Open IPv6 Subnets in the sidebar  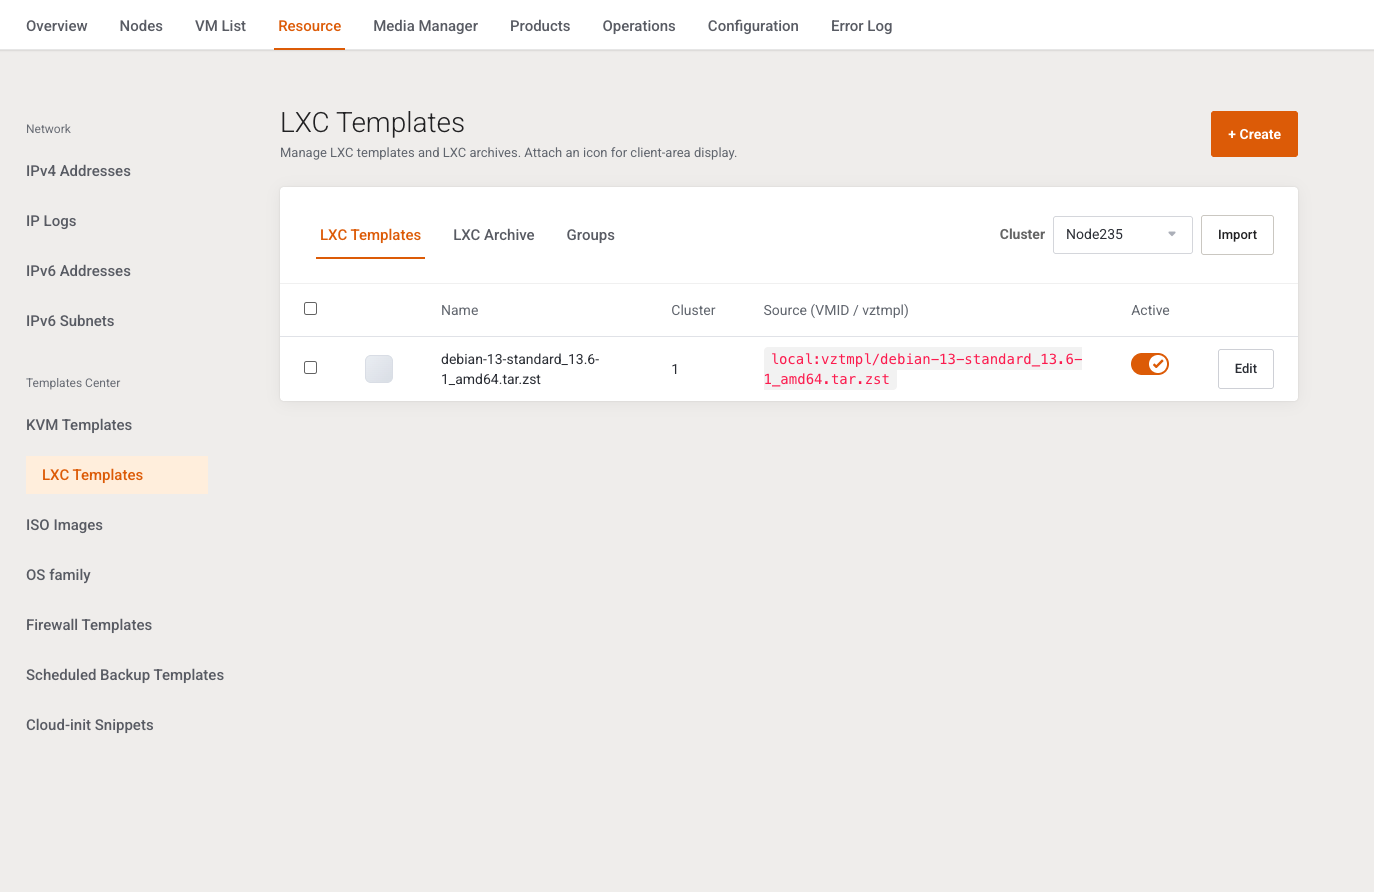pos(70,321)
